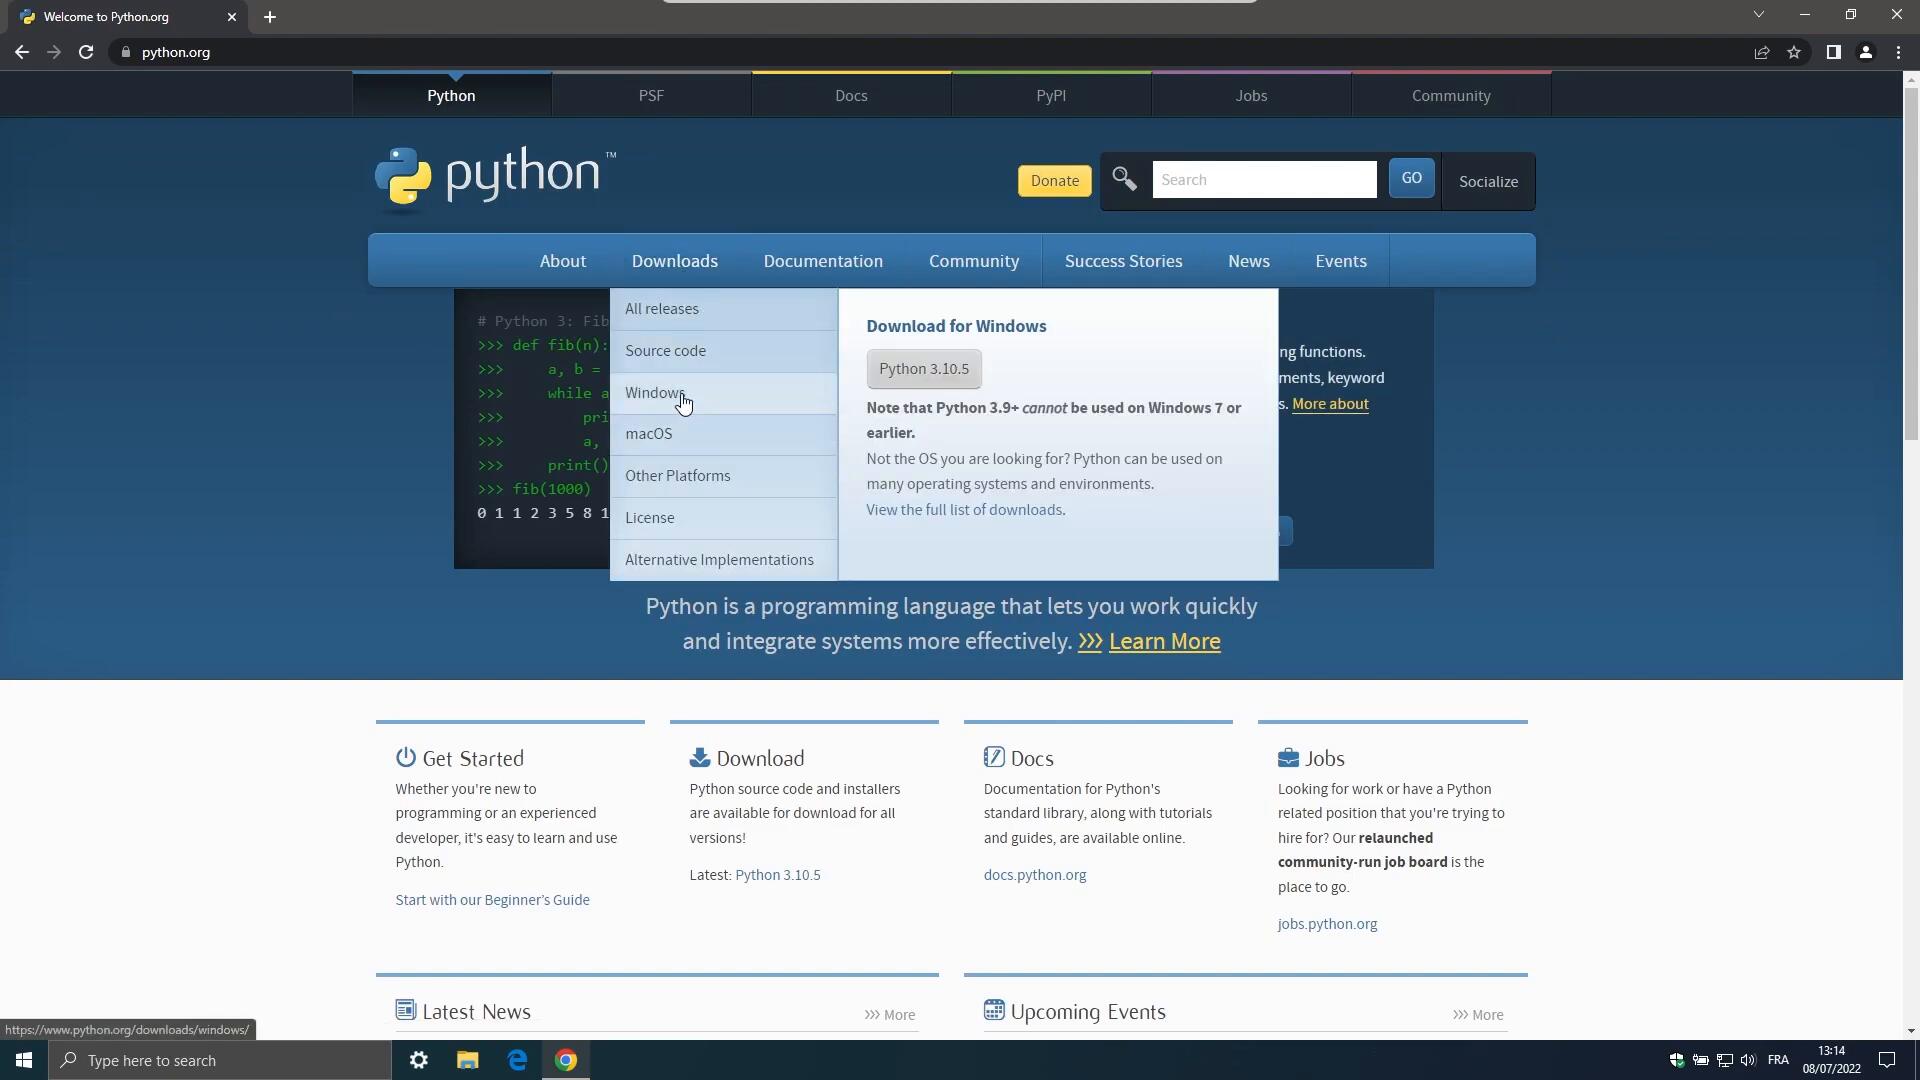Select macOS in the Downloads menu
The width and height of the screenshot is (1920, 1080).
[x=649, y=434]
